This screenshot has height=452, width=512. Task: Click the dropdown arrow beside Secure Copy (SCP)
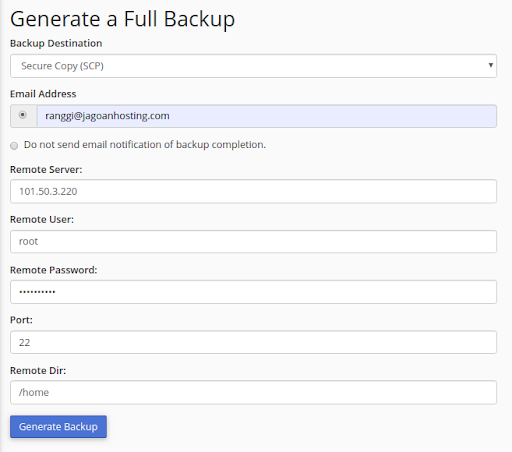491,65
